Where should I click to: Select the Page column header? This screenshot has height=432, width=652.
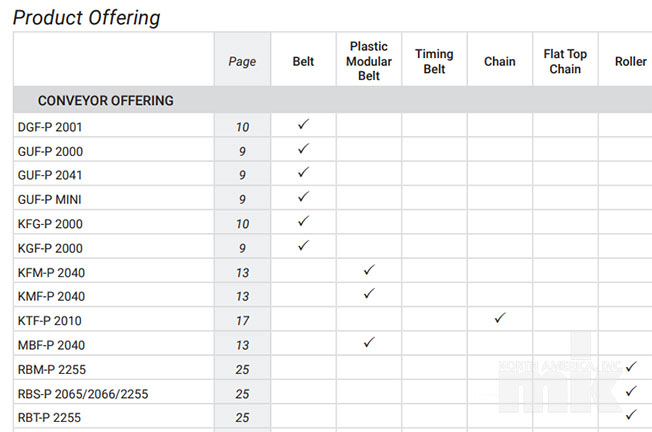pyautogui.click(x=242, y=62)
